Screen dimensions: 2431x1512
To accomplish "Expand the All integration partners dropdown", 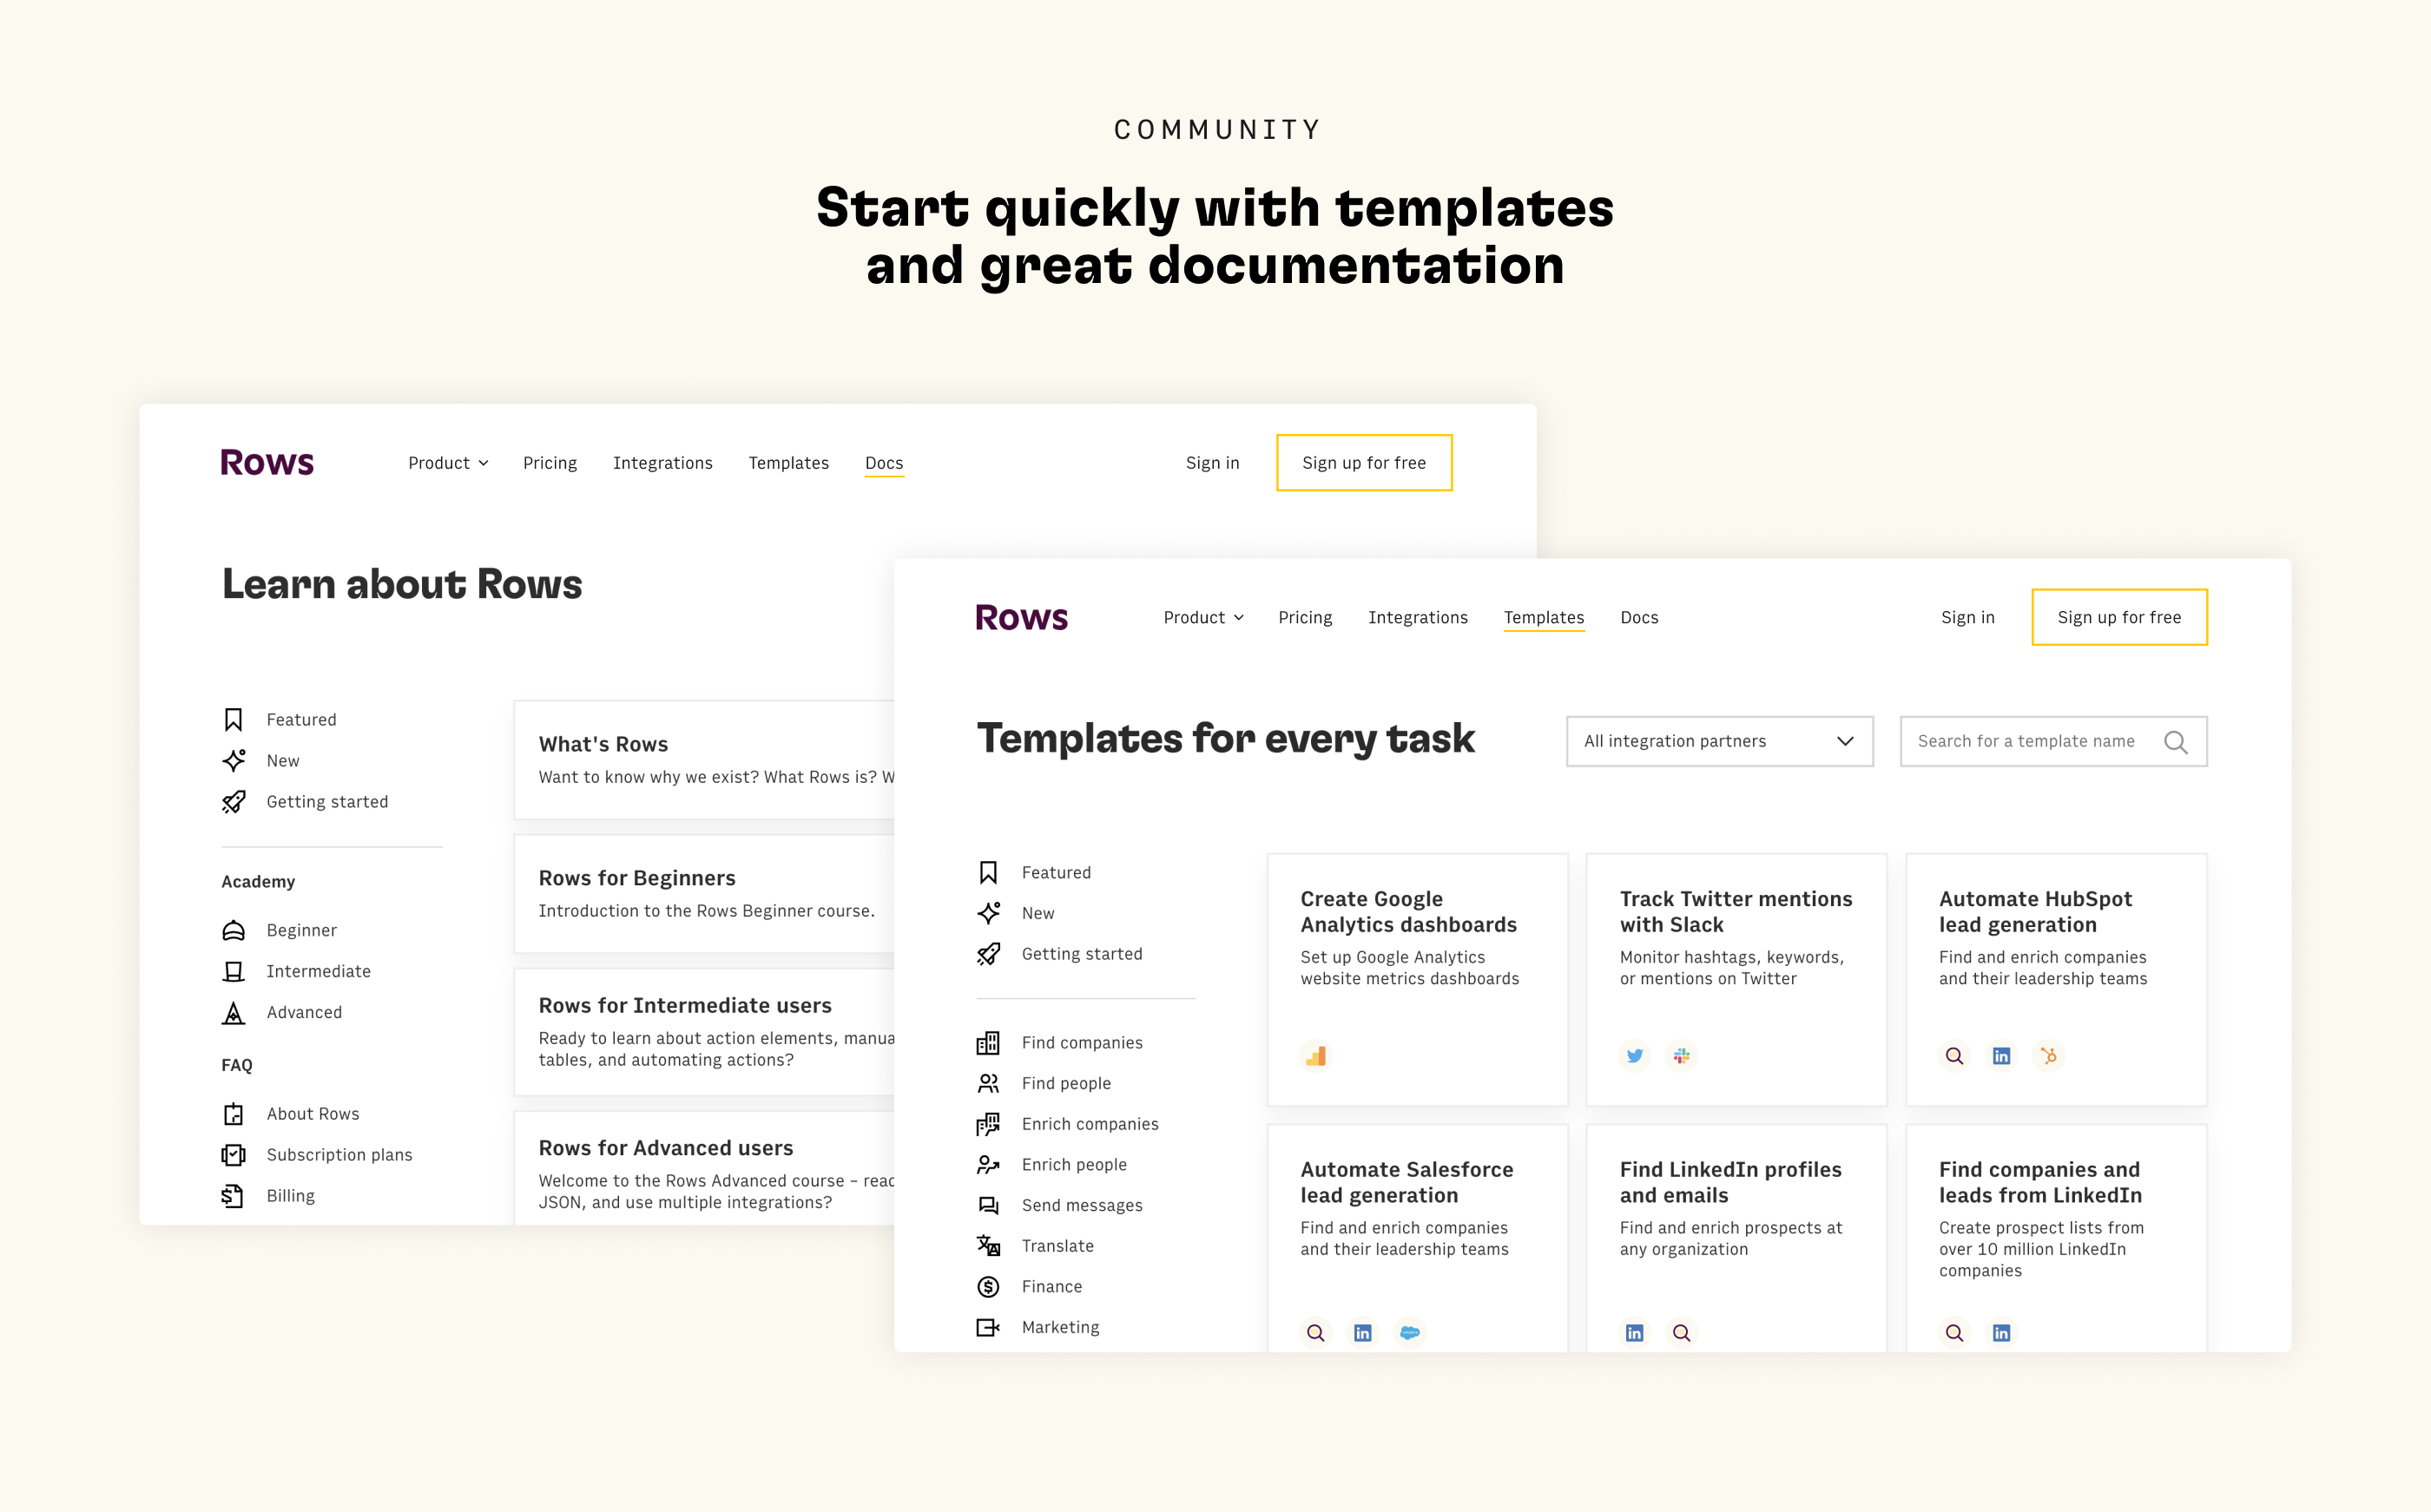I will [1718, 742].
